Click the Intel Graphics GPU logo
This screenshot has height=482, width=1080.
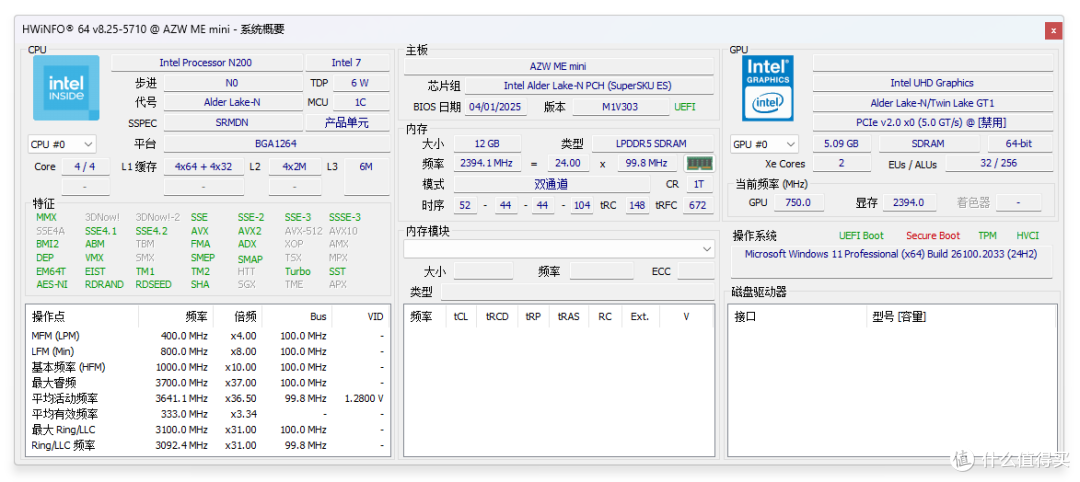(767, 88)
